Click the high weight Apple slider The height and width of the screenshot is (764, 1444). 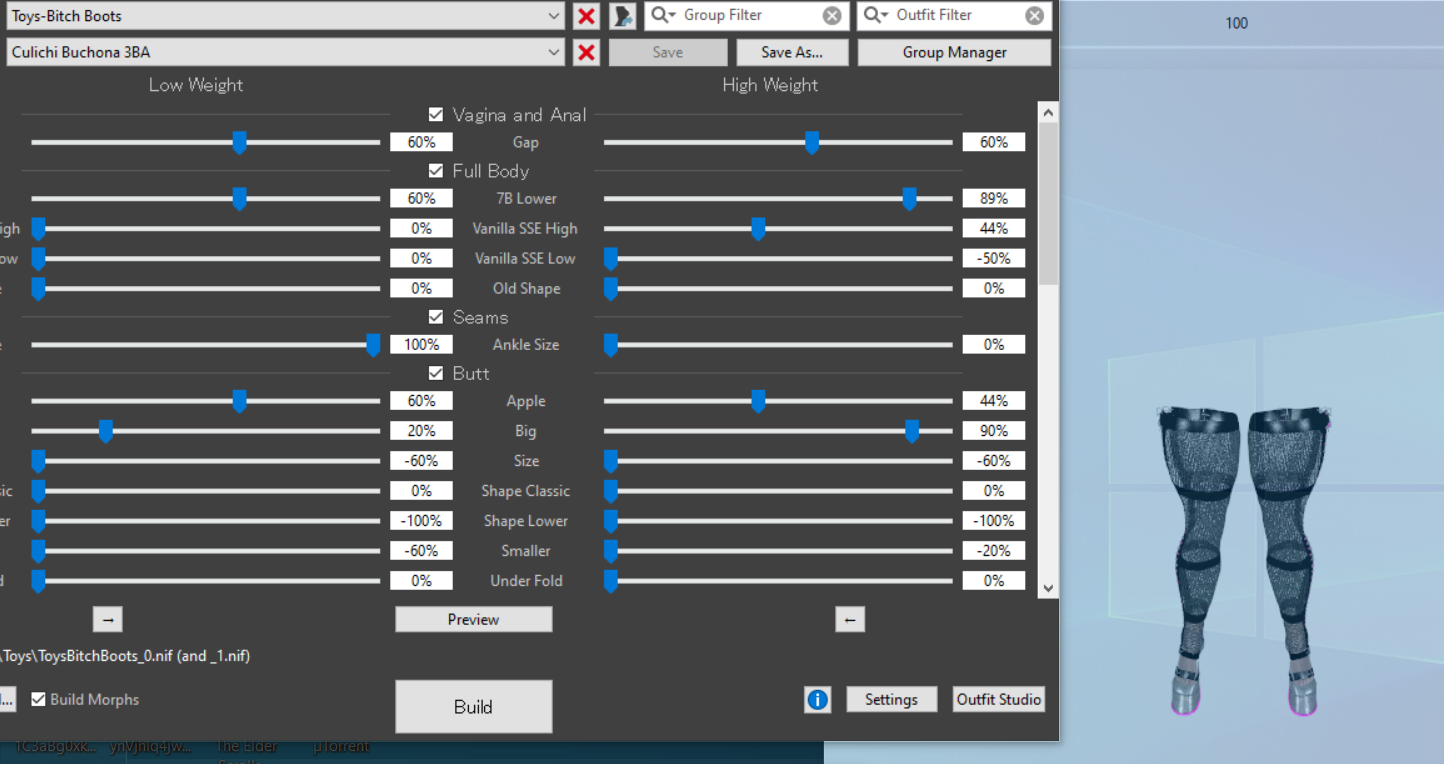coord(778,401)
